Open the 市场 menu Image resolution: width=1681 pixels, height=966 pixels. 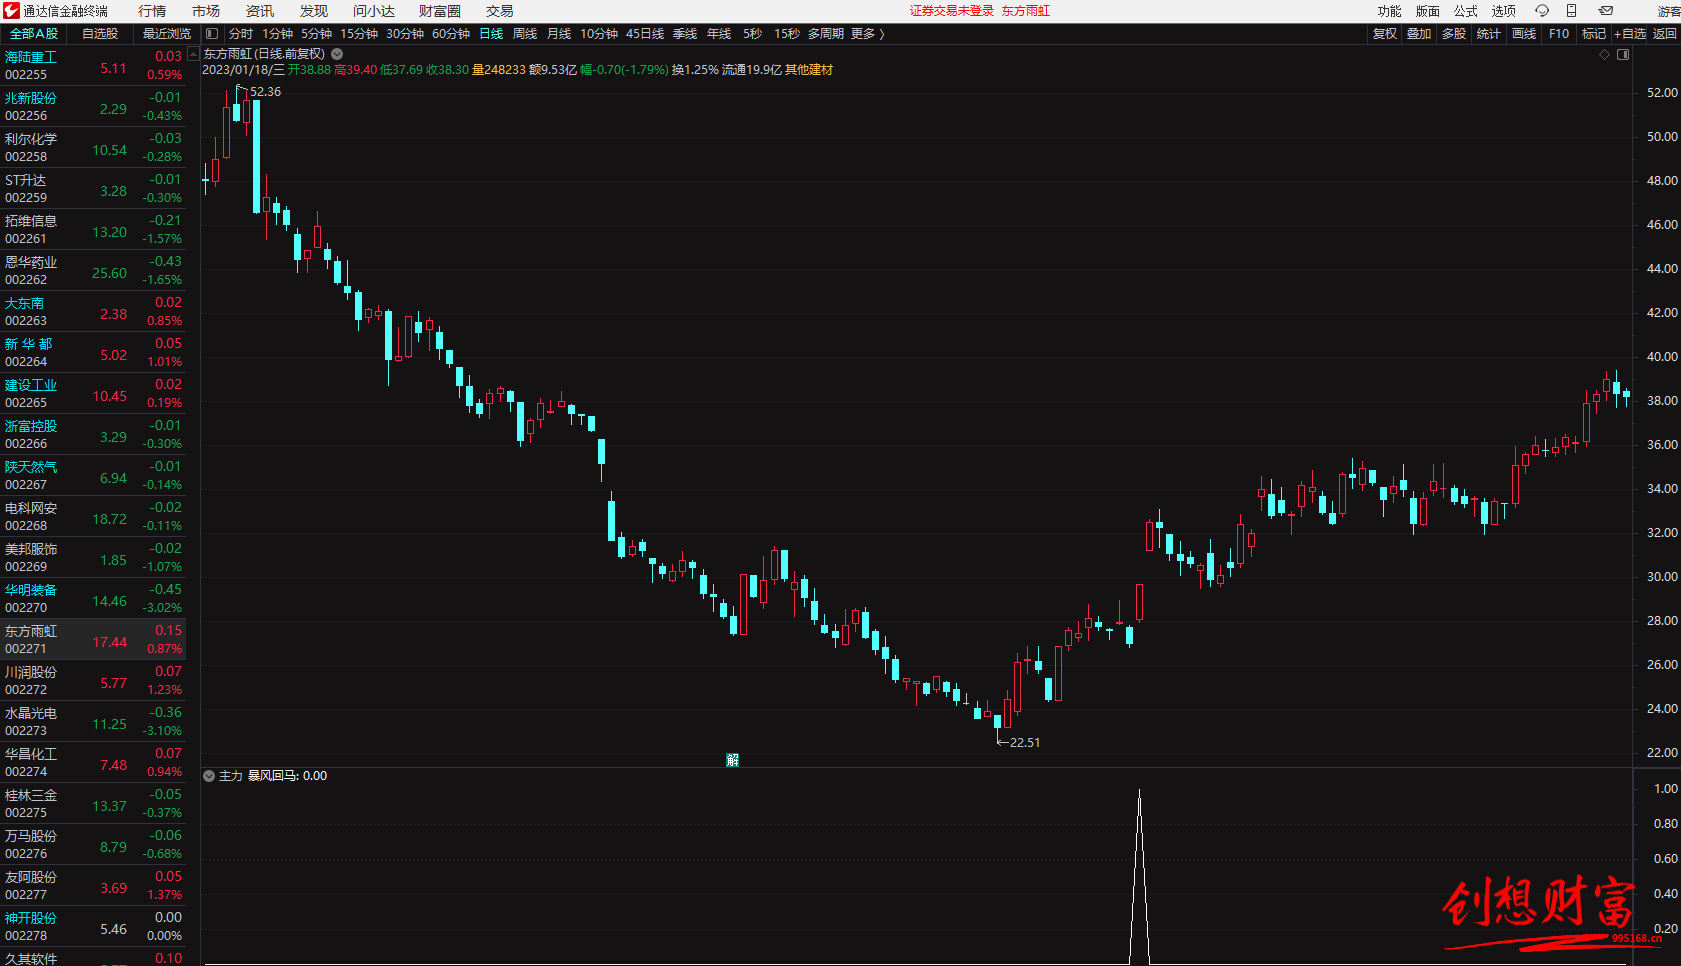point(206,11)
